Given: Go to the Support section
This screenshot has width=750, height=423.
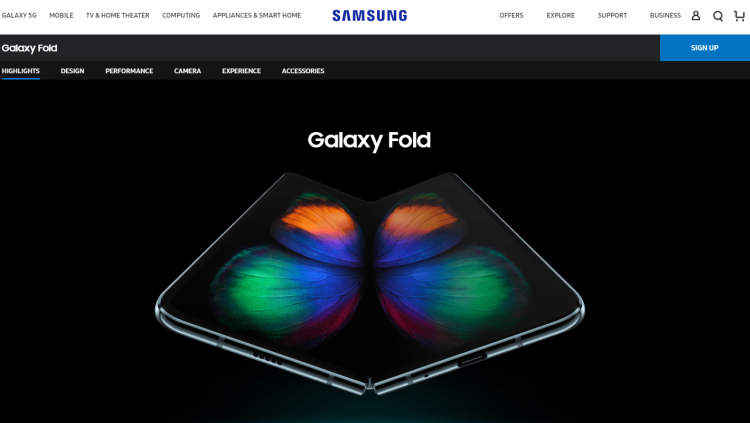Looking at the screenshot, I should click(x=612, y=15).
